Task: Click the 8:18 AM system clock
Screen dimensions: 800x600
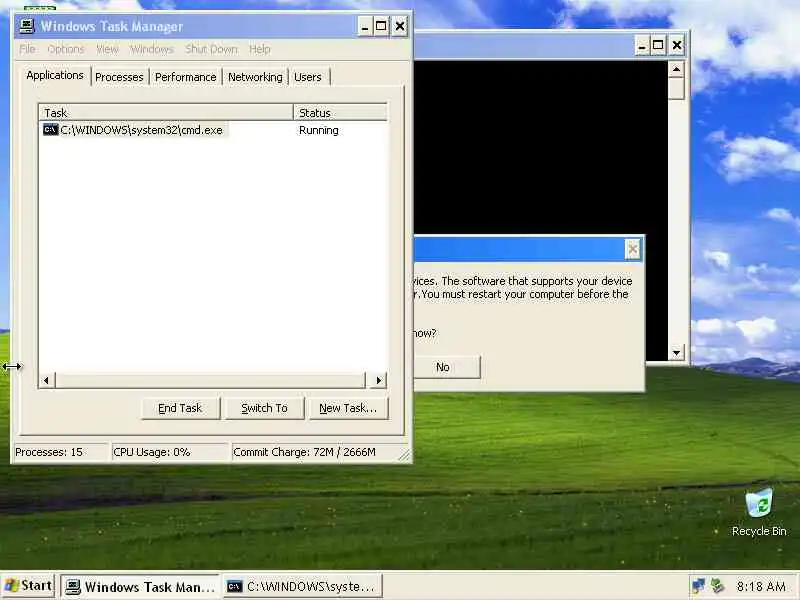Action: tap(761, 587)
